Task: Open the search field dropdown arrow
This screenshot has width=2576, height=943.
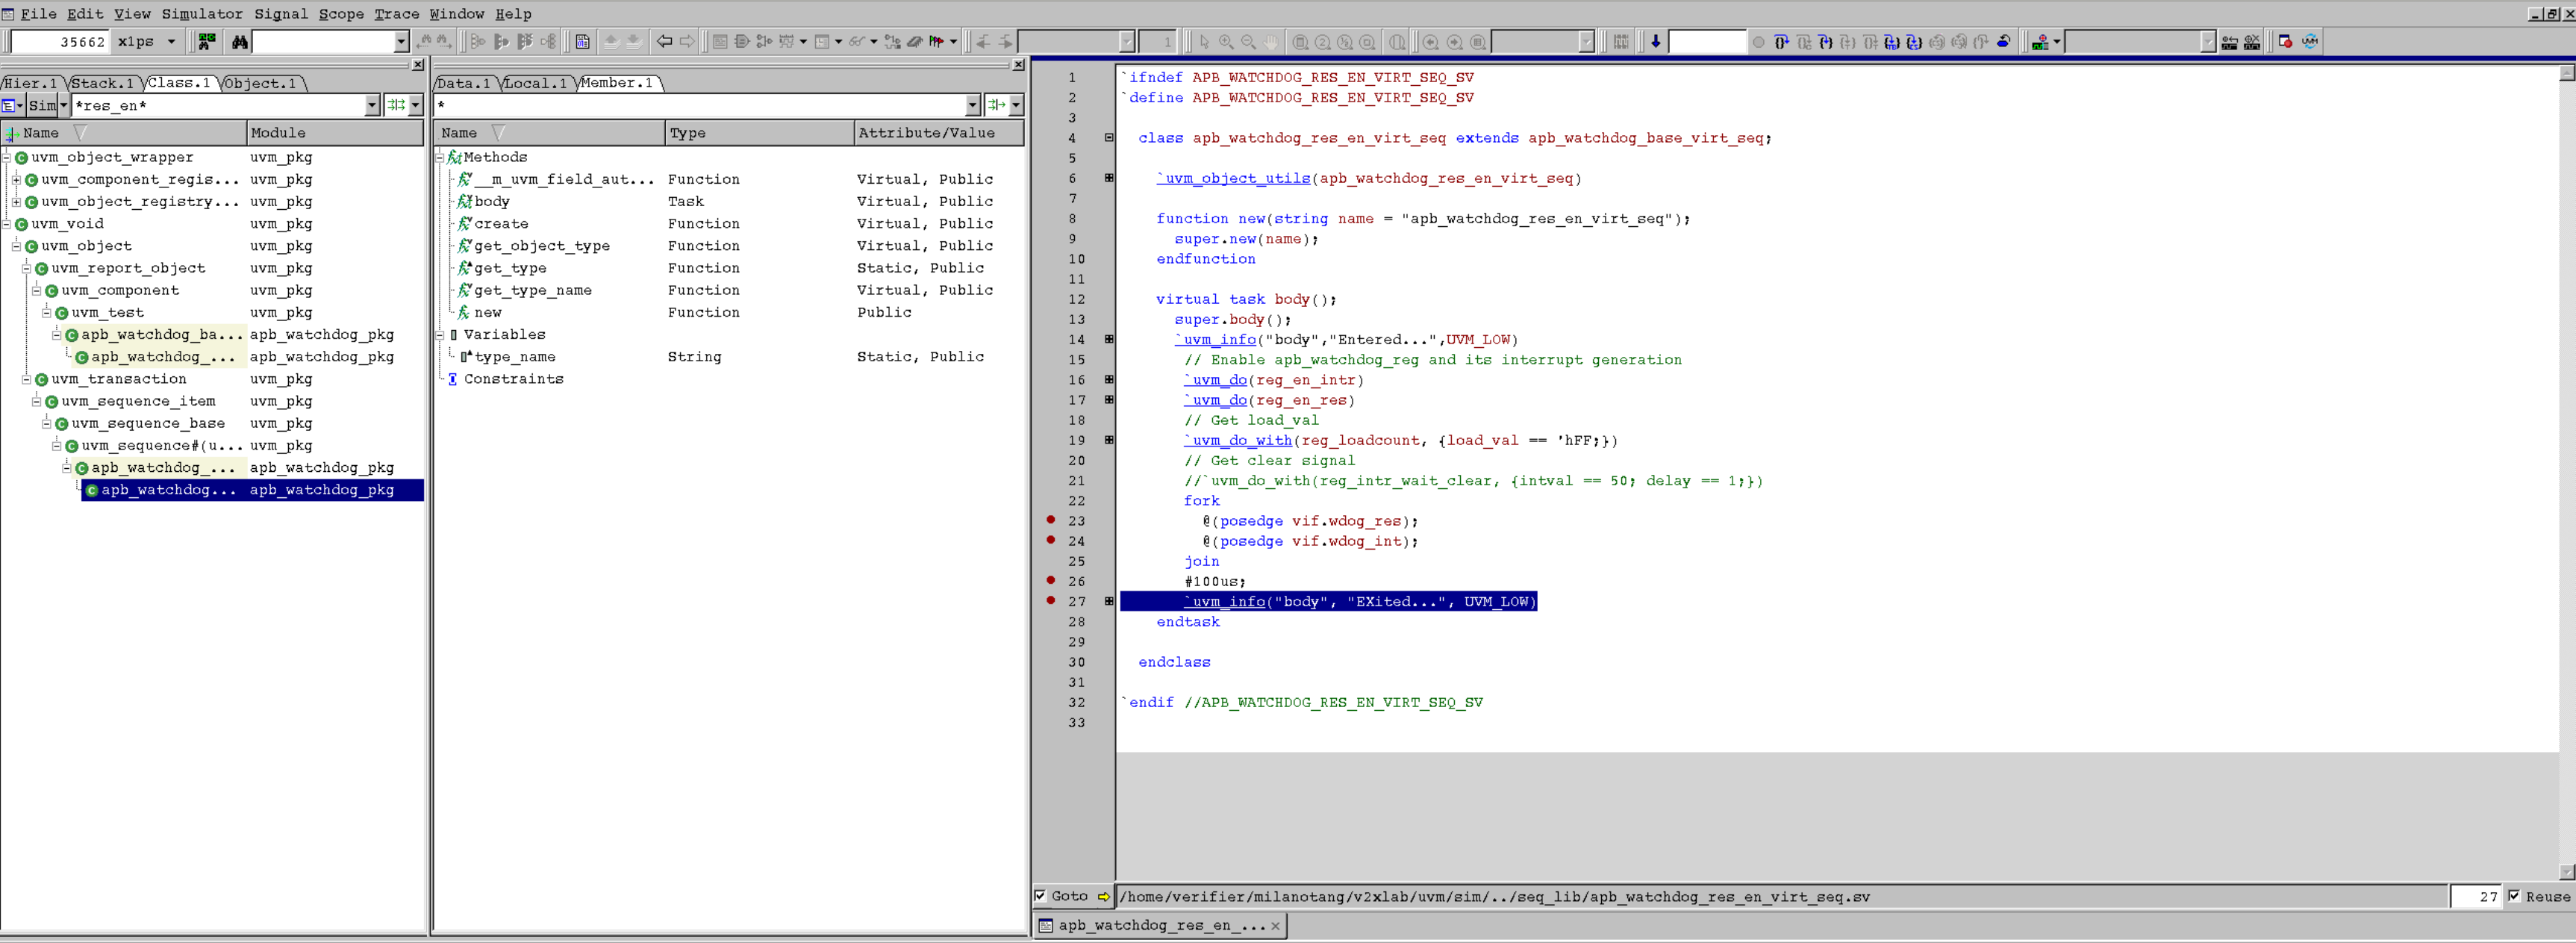Action: click(401, 42)
